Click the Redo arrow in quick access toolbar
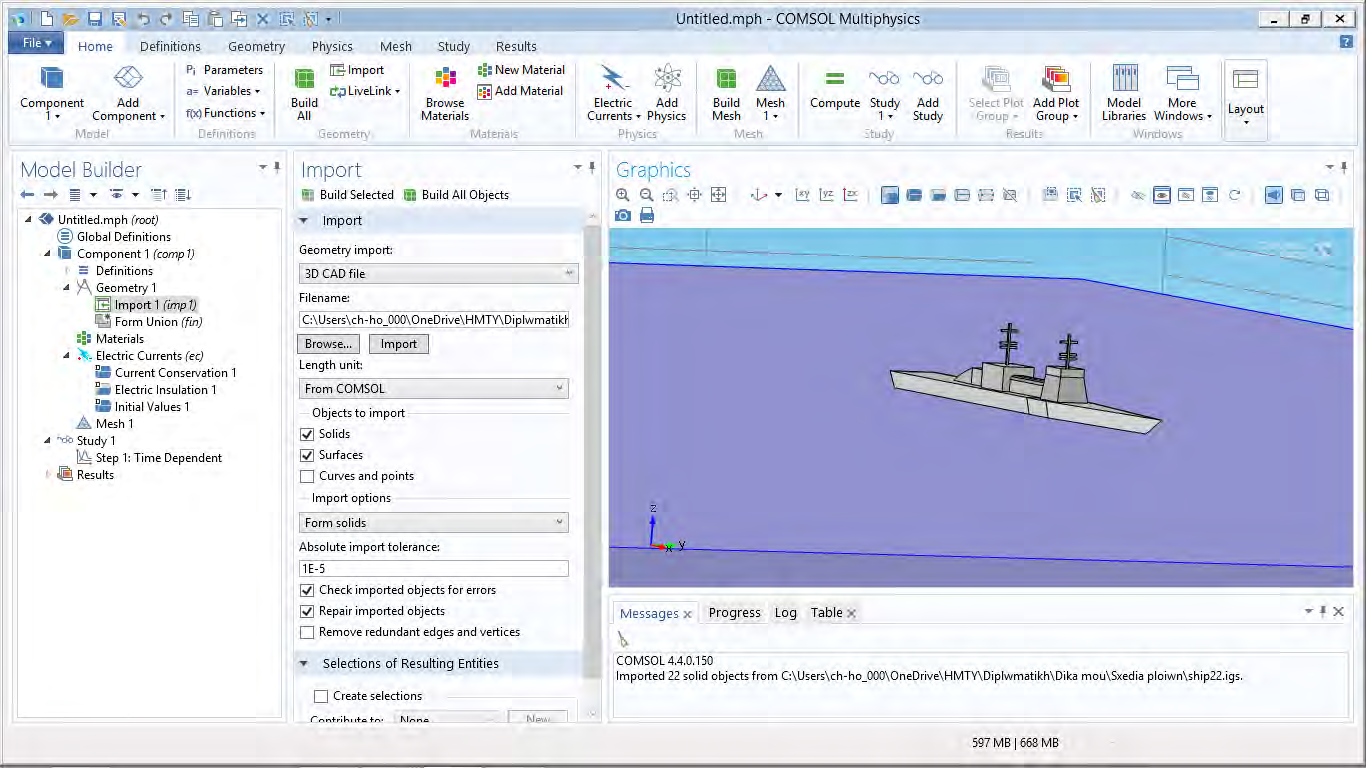 167,19
